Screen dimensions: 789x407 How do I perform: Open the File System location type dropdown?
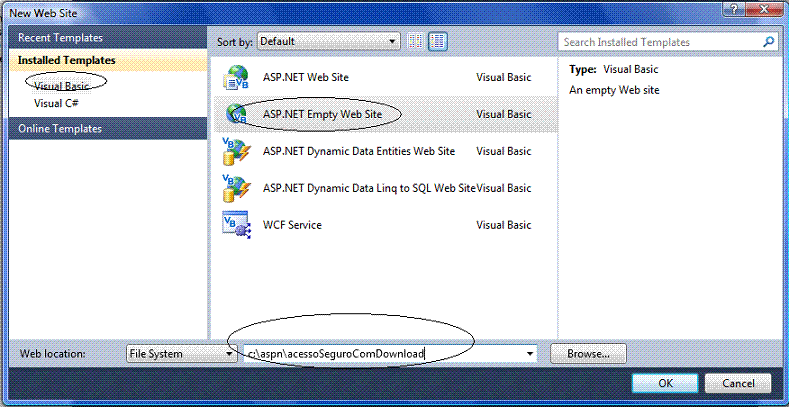click(182, 354)
